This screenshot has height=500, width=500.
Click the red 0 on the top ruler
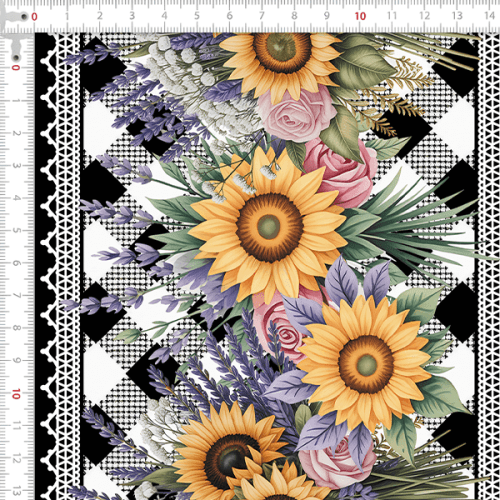click(x=34, y=17)
